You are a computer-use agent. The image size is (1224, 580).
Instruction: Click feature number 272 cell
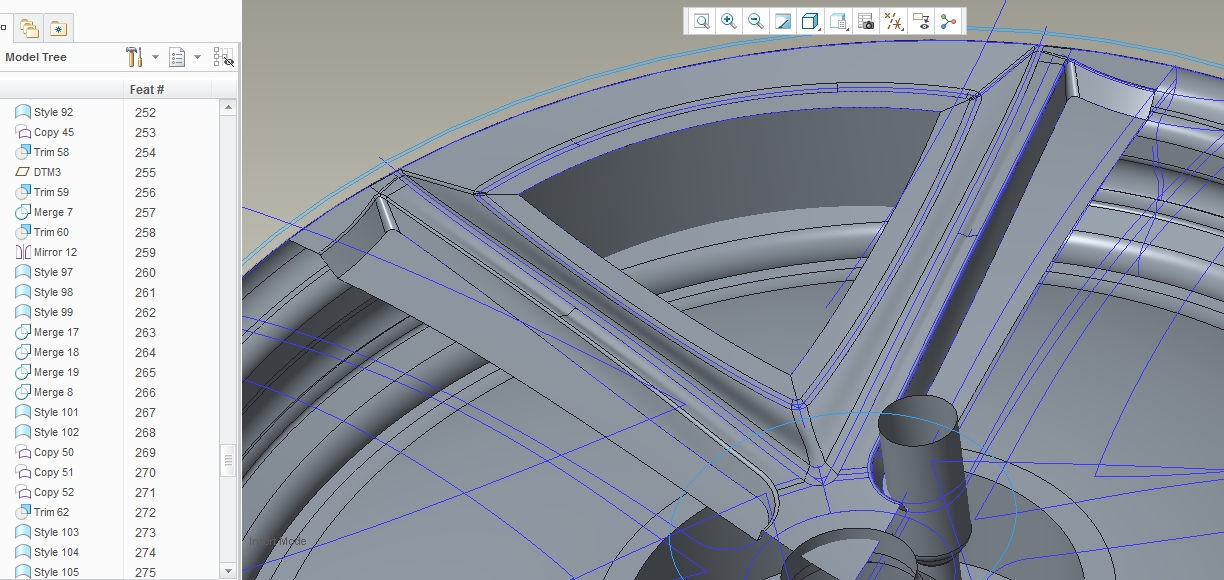point(145,513)
